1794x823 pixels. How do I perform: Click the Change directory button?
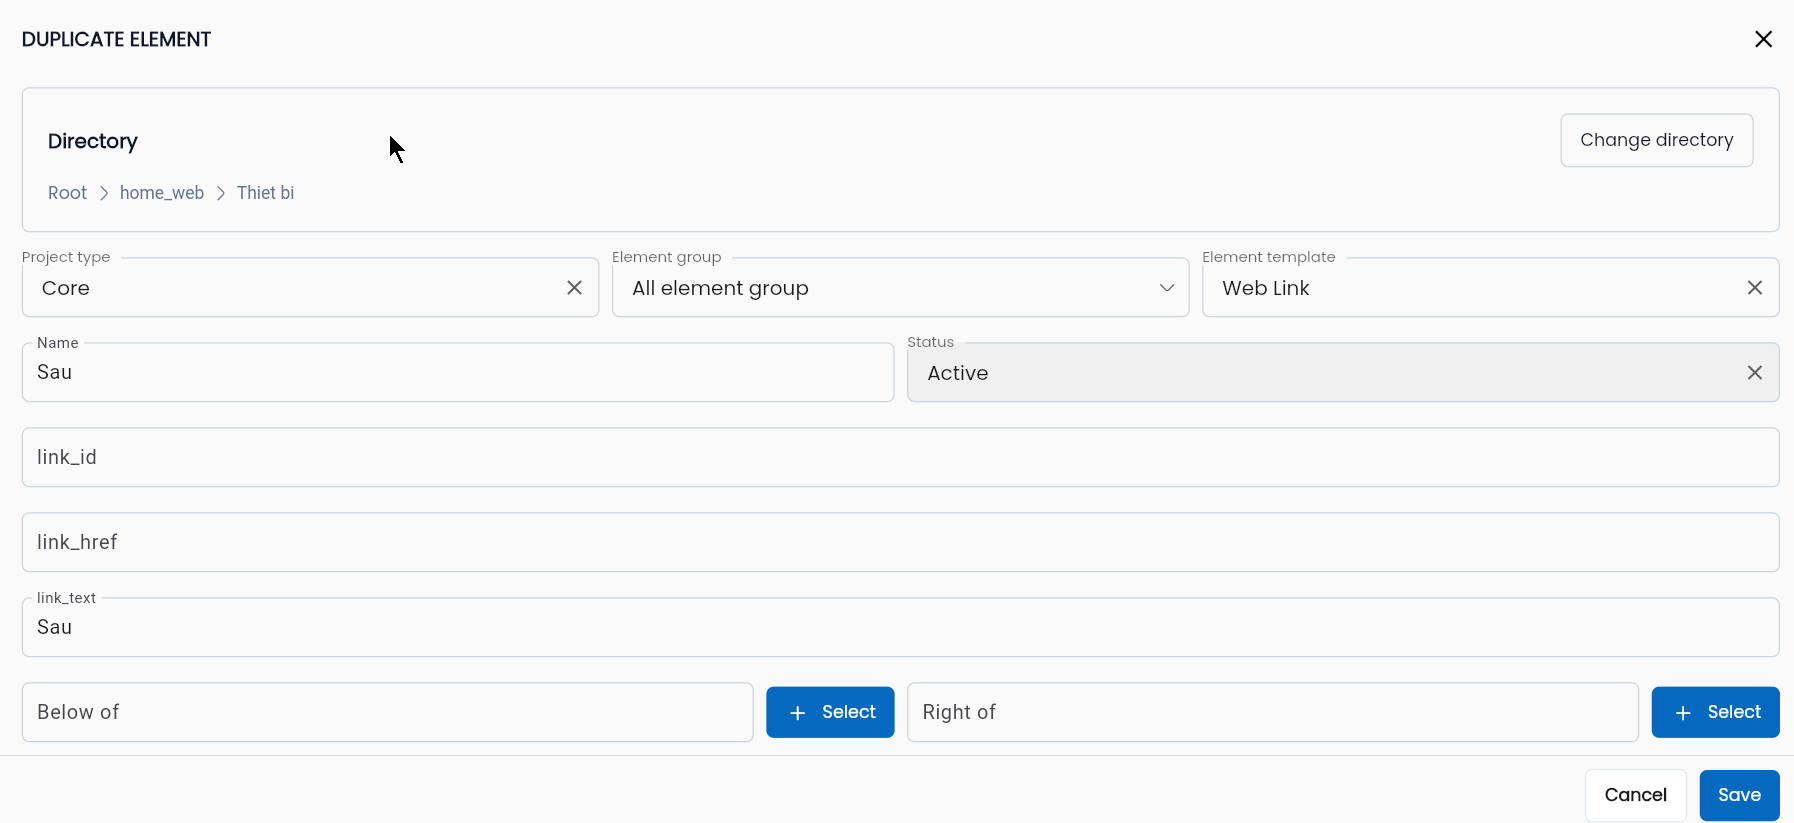coord(1656,140)
